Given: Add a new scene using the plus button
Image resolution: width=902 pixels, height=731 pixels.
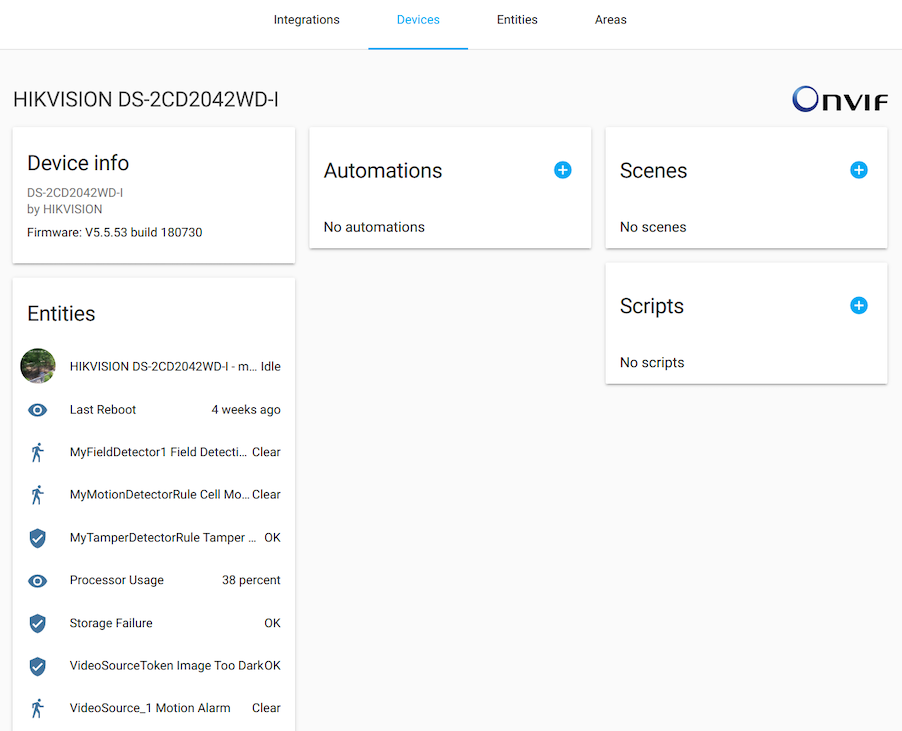Looking at the screenshot, I should pyautogui.click(x=858, y=170).
